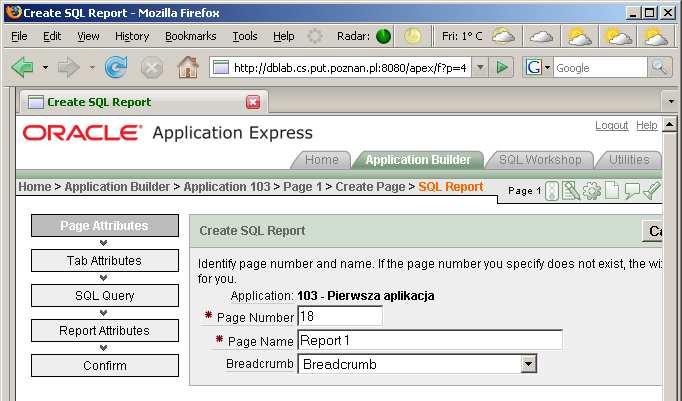682x401 pixels.
Task: Select the Confirm wizard step
Action: (x=105, y=366)
